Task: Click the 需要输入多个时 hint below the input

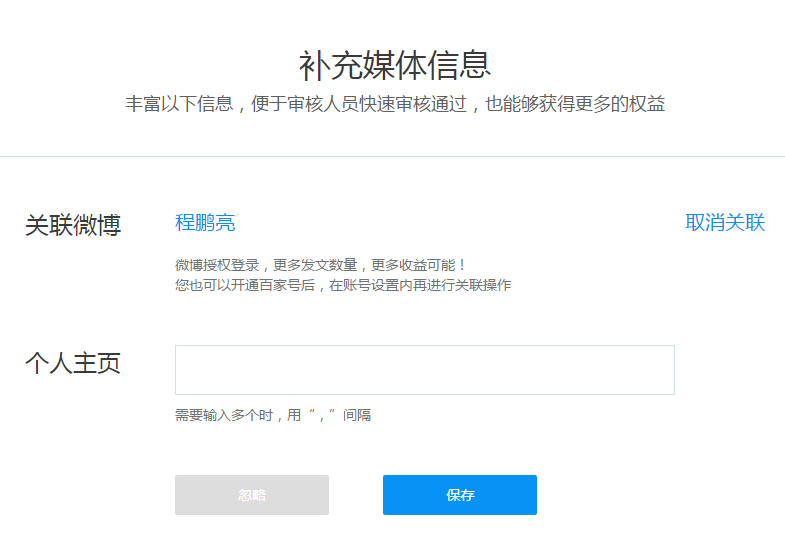Action: point(272,415)
